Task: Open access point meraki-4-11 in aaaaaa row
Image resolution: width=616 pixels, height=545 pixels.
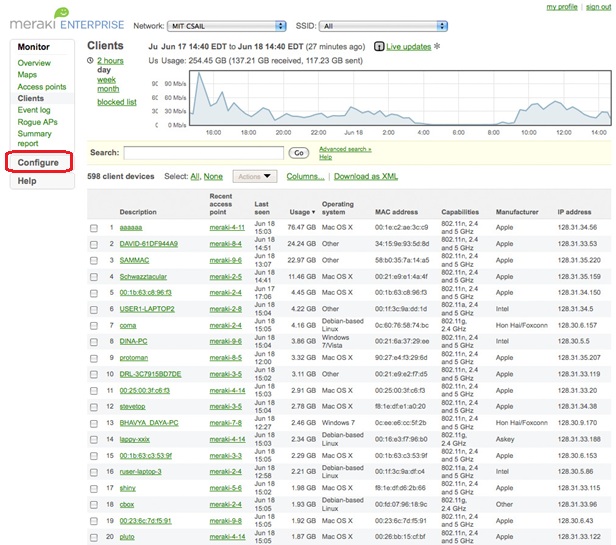Action: coord(227,228)
